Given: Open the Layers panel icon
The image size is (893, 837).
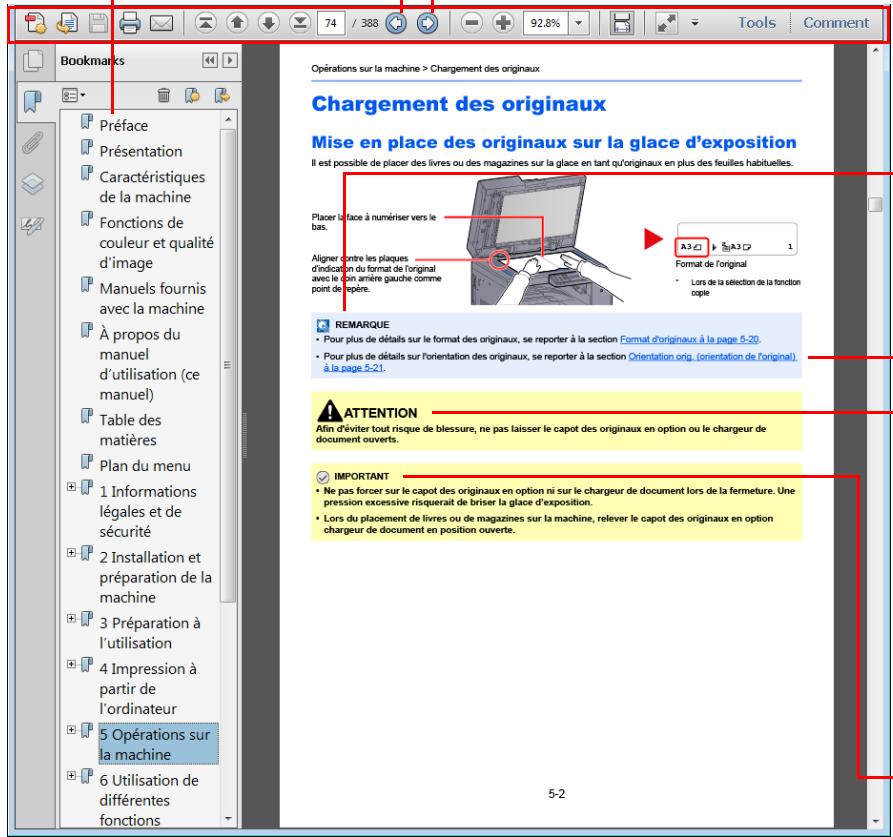Looking at the screenshot, I should [x=32, y=183].
